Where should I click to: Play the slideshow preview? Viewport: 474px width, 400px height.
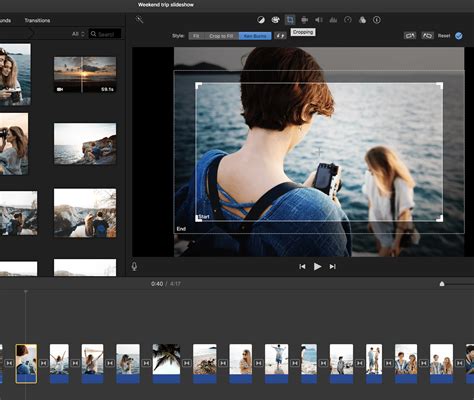317,266
